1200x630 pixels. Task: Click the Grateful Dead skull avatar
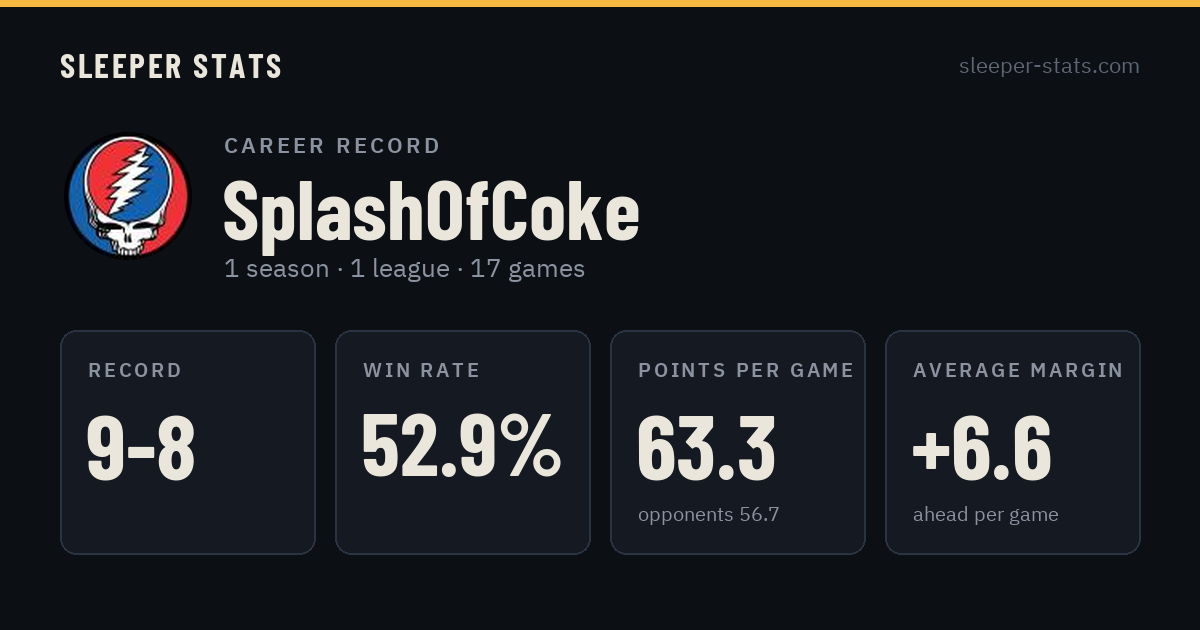pos(127,196)
